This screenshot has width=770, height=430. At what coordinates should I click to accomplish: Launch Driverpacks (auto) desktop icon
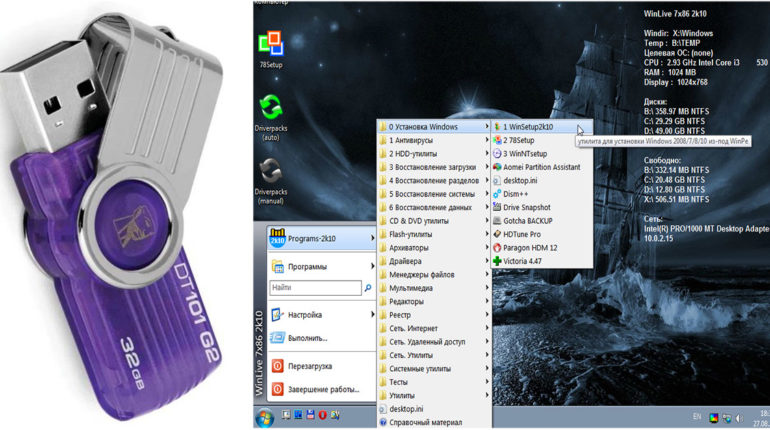tap(268, 108)
